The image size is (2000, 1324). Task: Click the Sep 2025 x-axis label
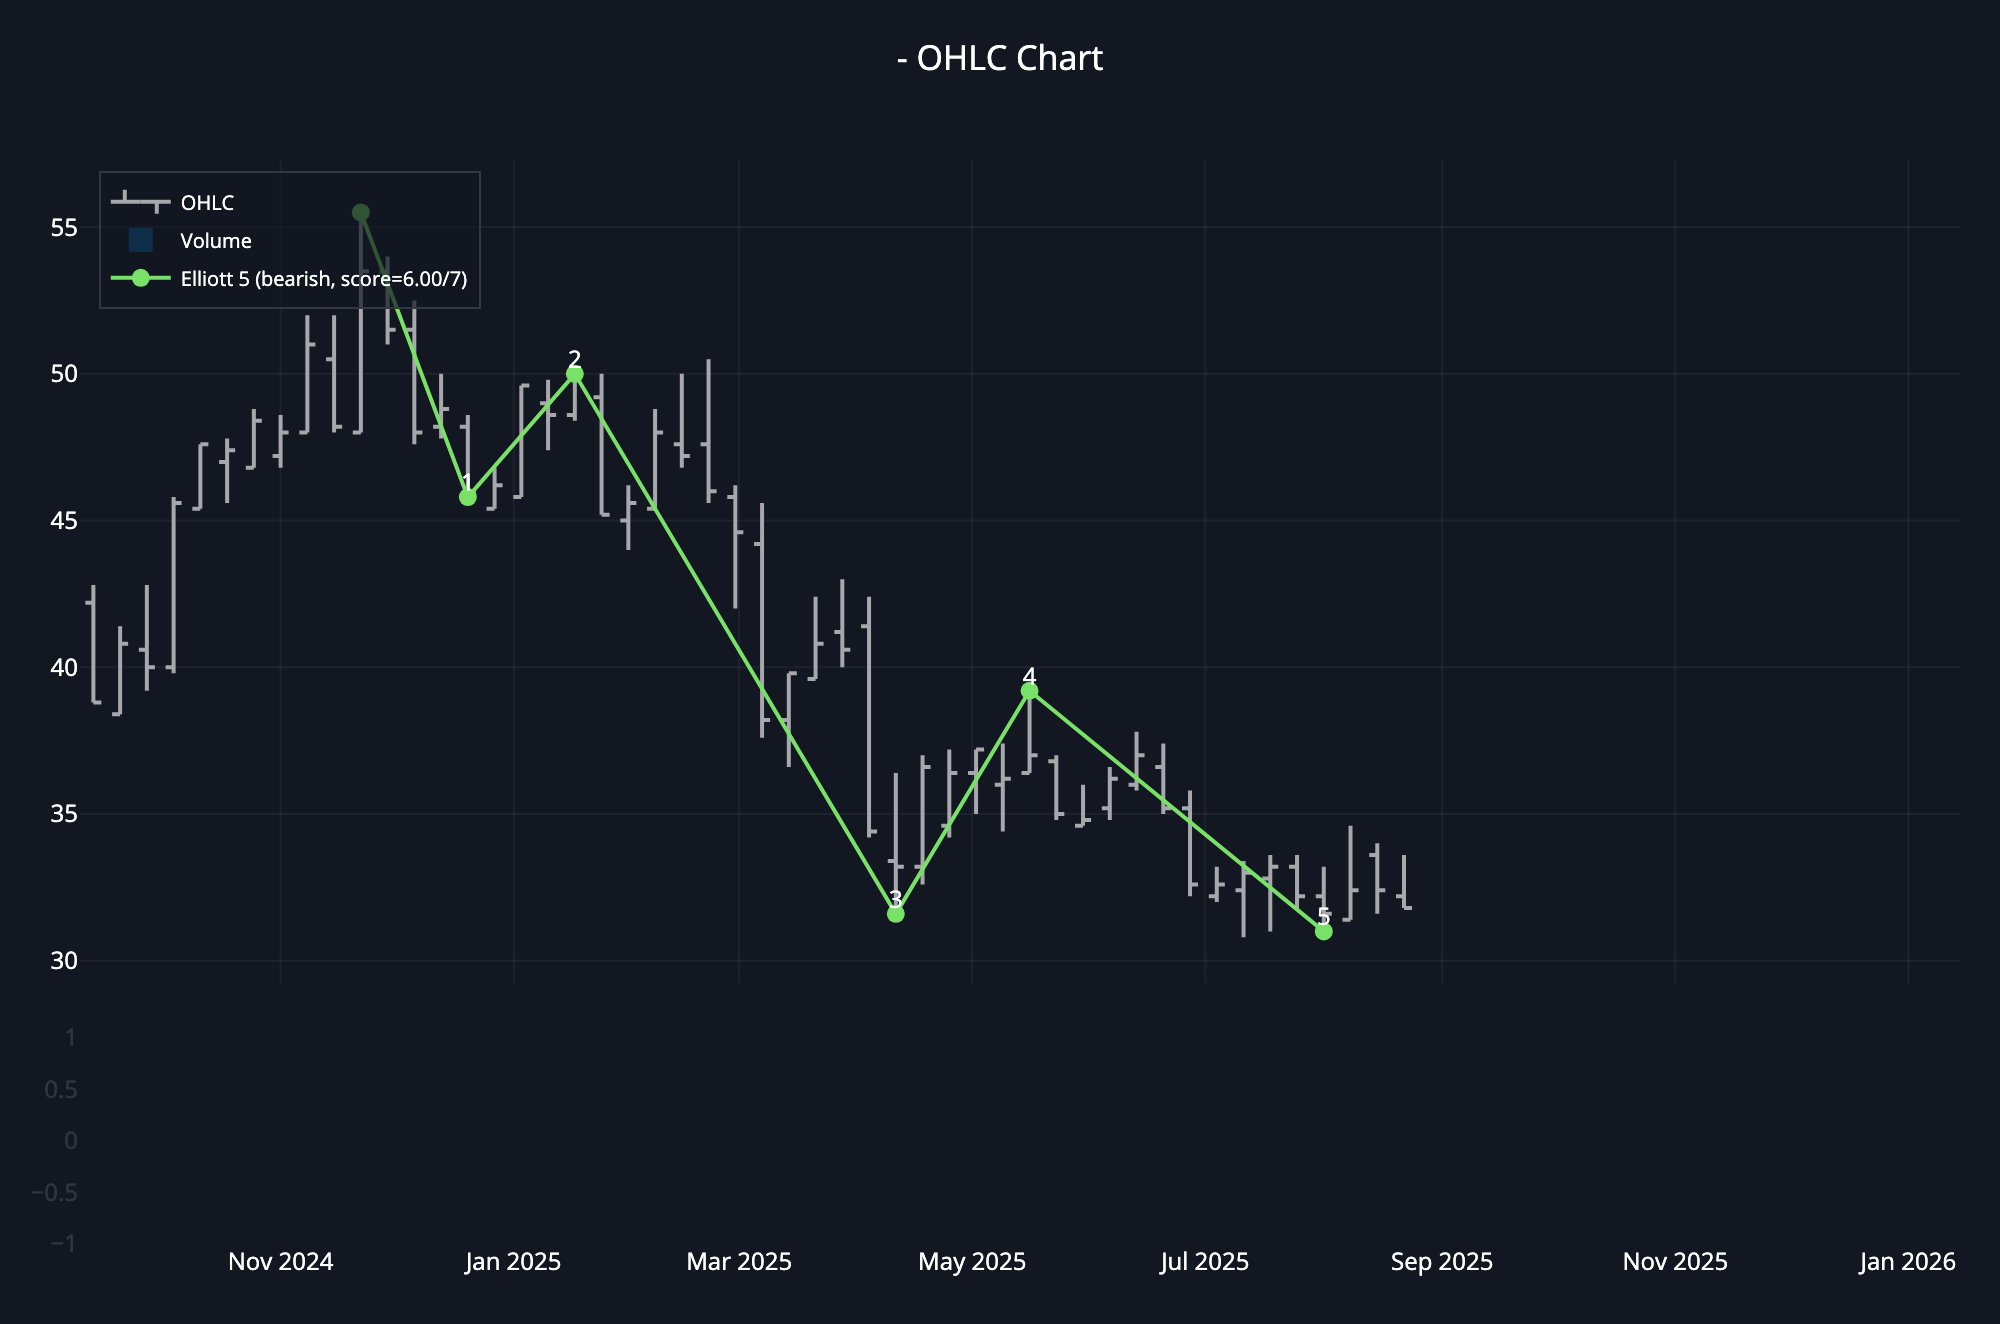(1441, 1262)
